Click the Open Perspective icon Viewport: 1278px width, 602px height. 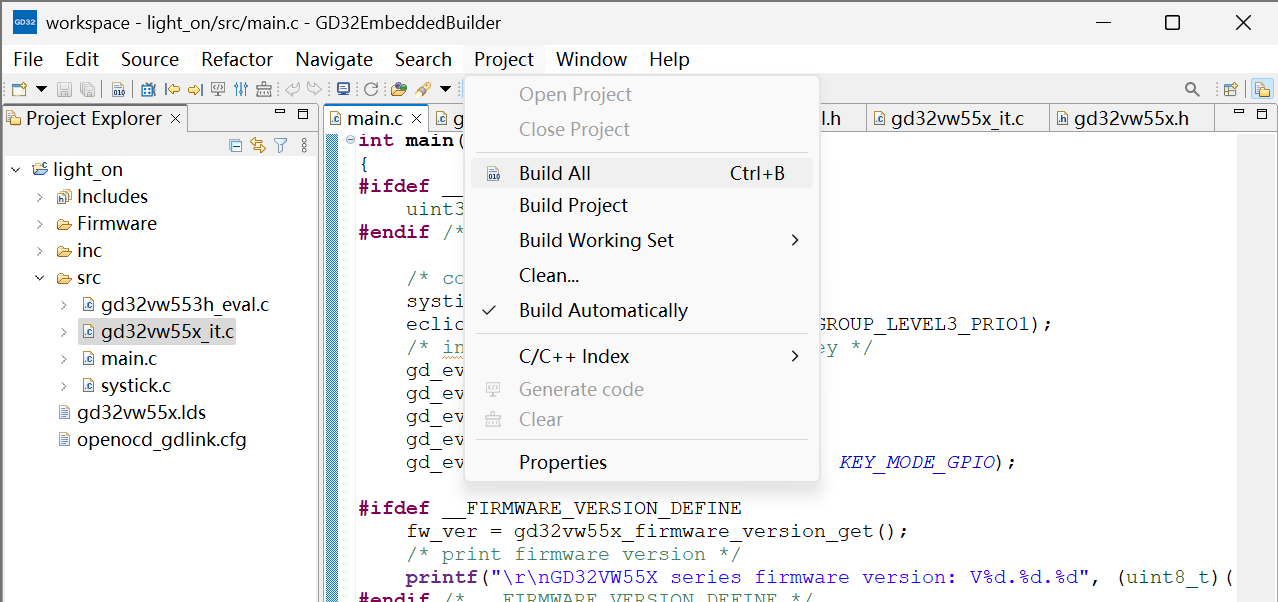tap(1231, 89)
